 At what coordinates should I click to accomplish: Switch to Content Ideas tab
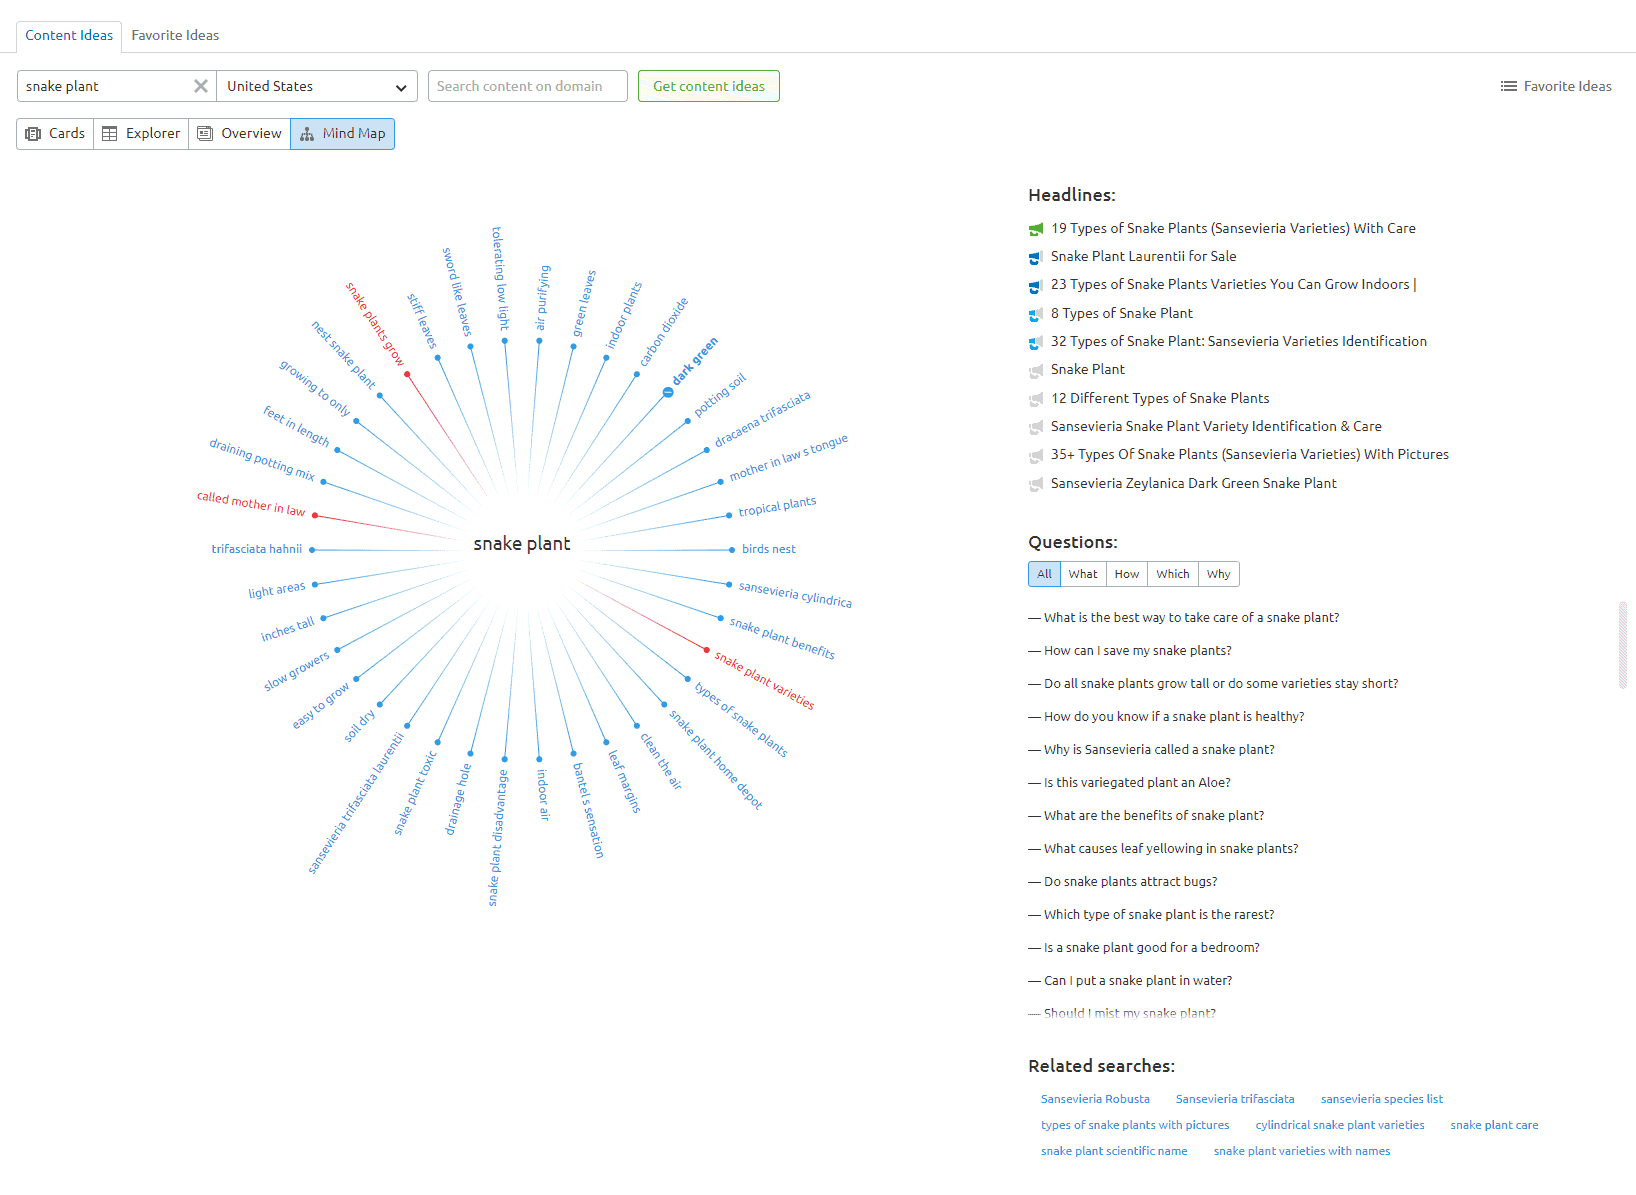(69, 35)
